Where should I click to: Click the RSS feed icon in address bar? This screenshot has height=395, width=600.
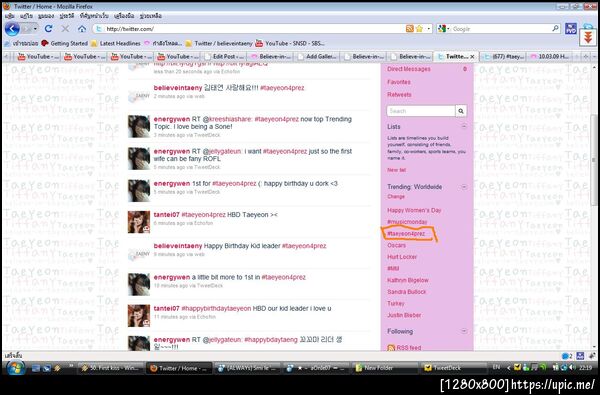pyautogui.click(x=409, y=29)
